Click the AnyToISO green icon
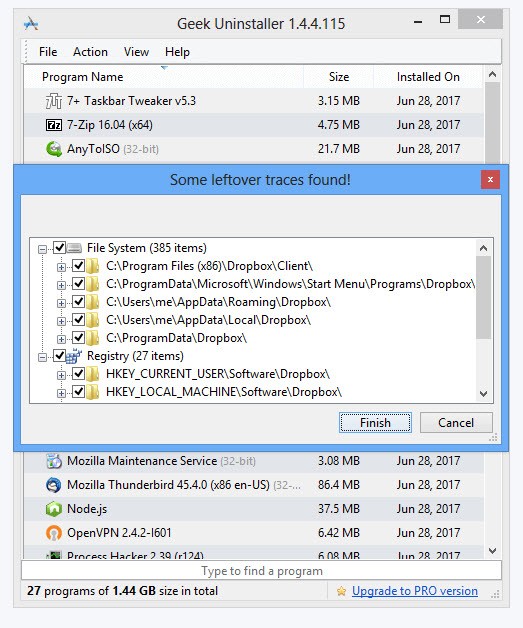The image size is (523, 628). click(x=54, y=149)
